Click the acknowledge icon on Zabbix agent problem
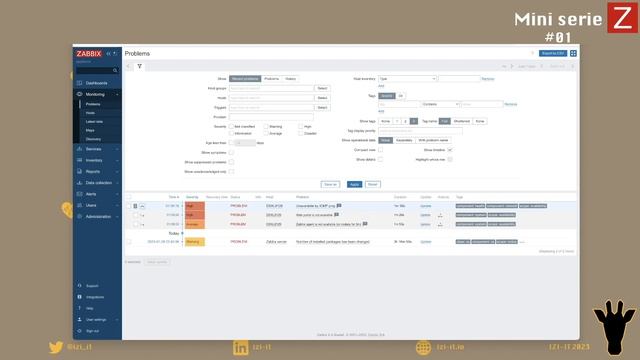640x360 pixels. coord(365,224)
